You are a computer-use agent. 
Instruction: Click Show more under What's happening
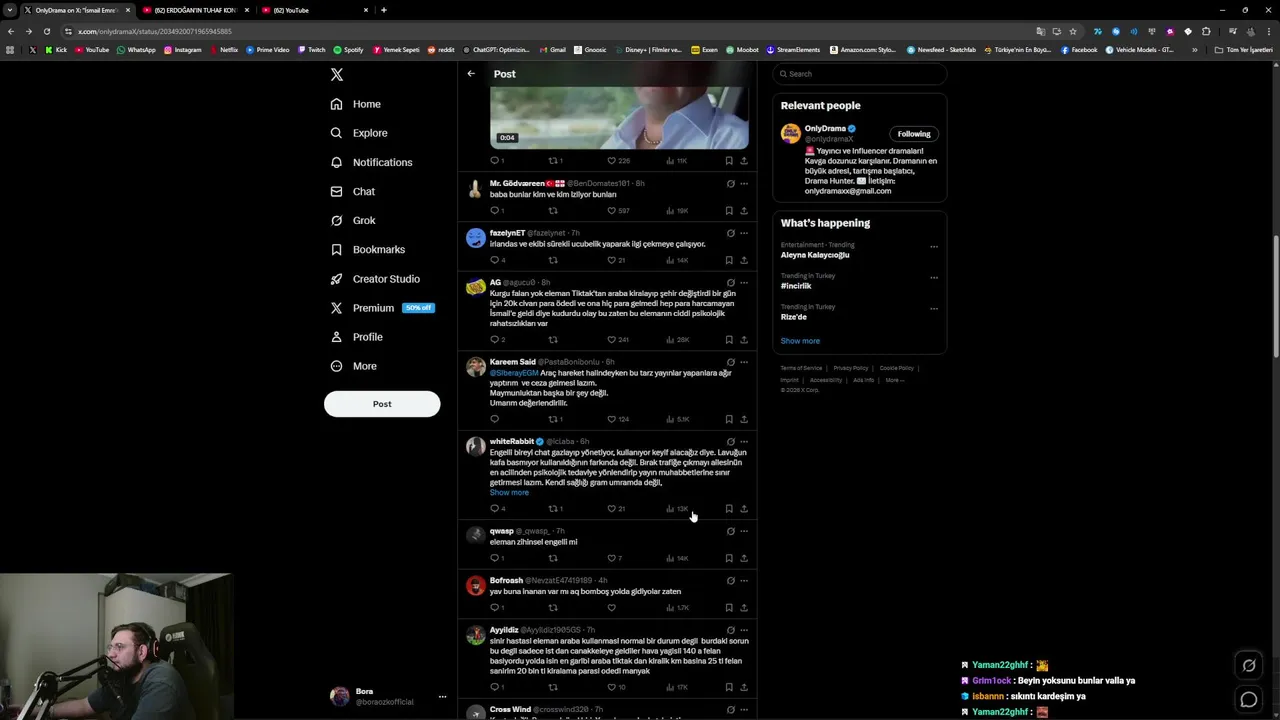pos(800,341)
